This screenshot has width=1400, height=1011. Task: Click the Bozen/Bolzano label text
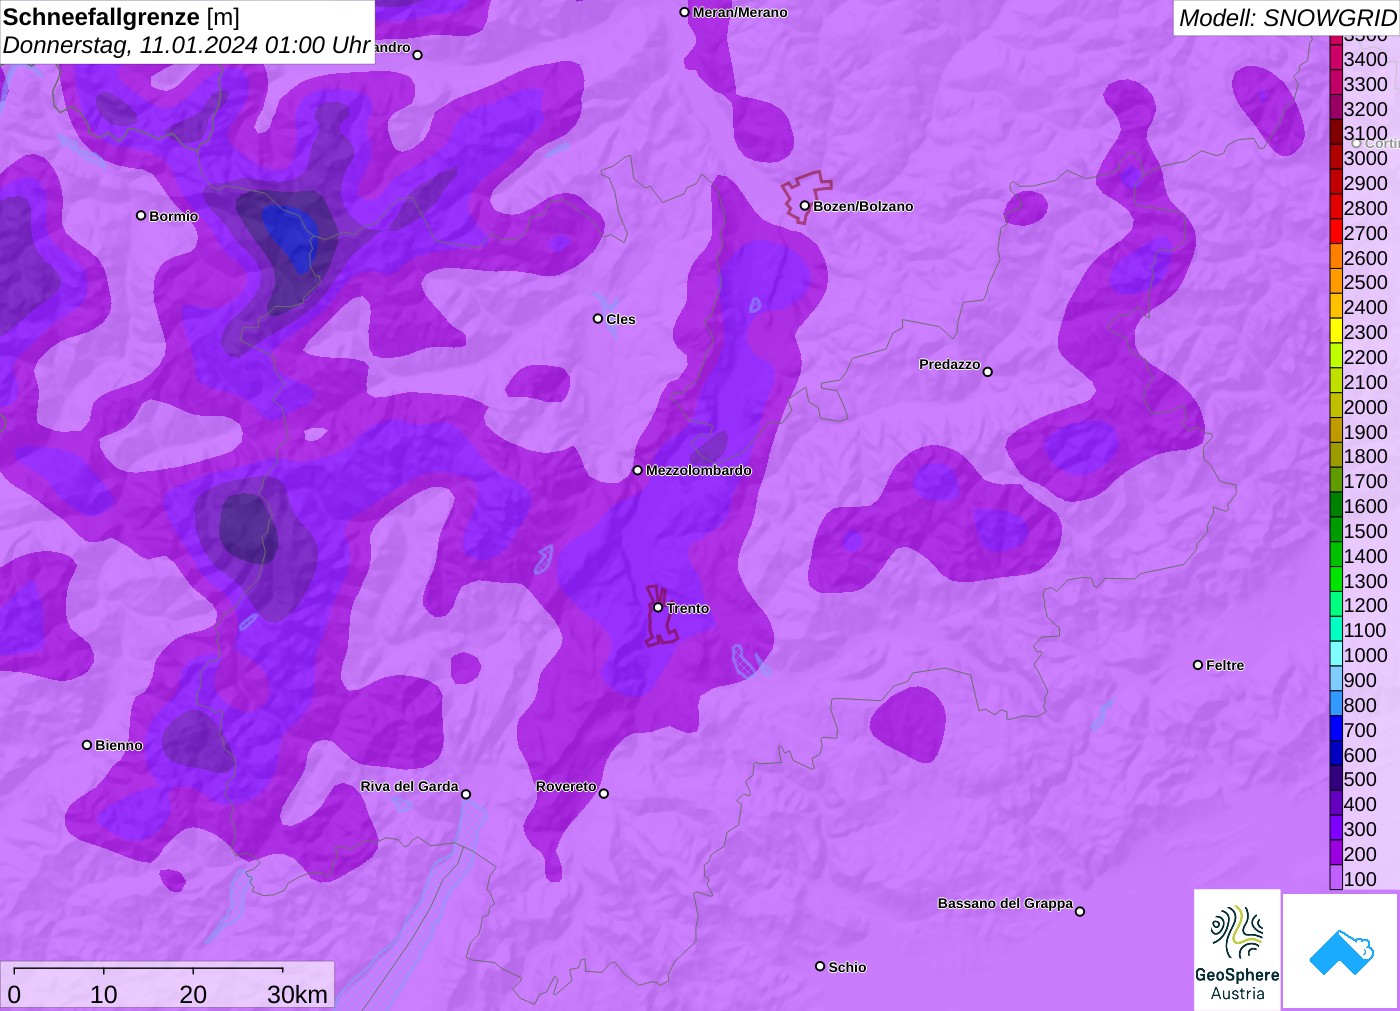pyautogui.click(x=863, y=206)
